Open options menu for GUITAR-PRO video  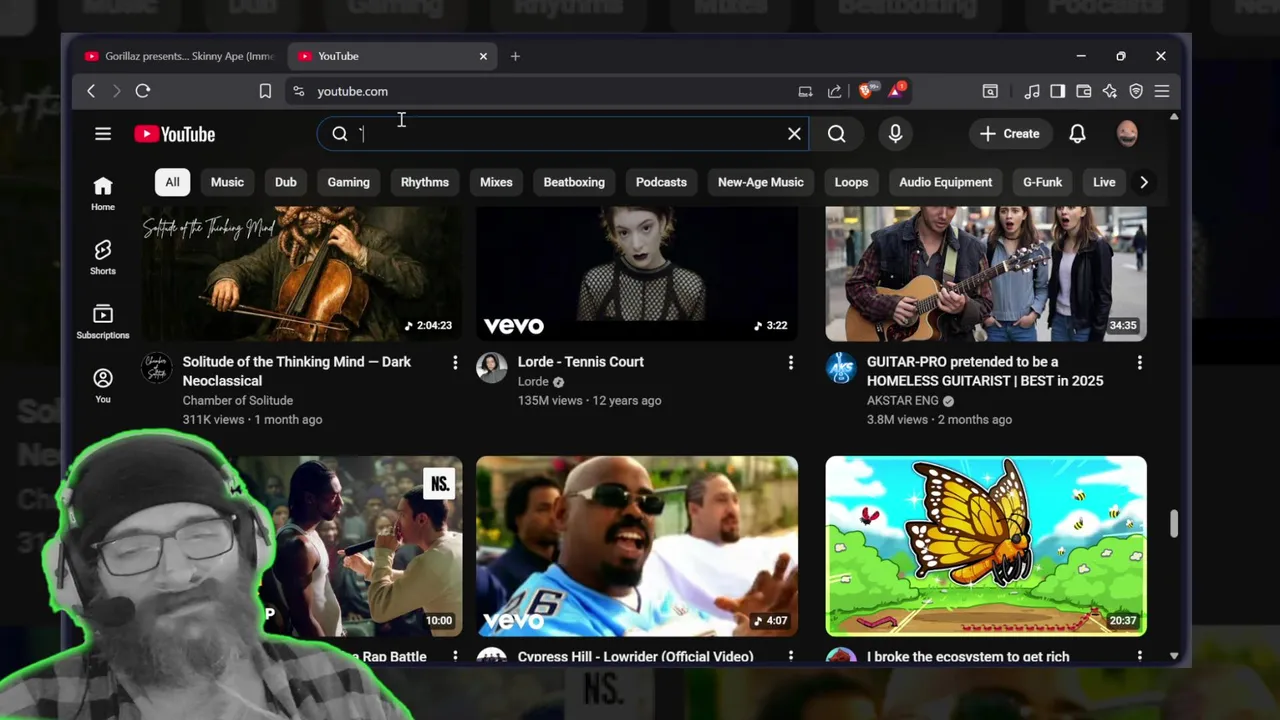[1139, 362]
